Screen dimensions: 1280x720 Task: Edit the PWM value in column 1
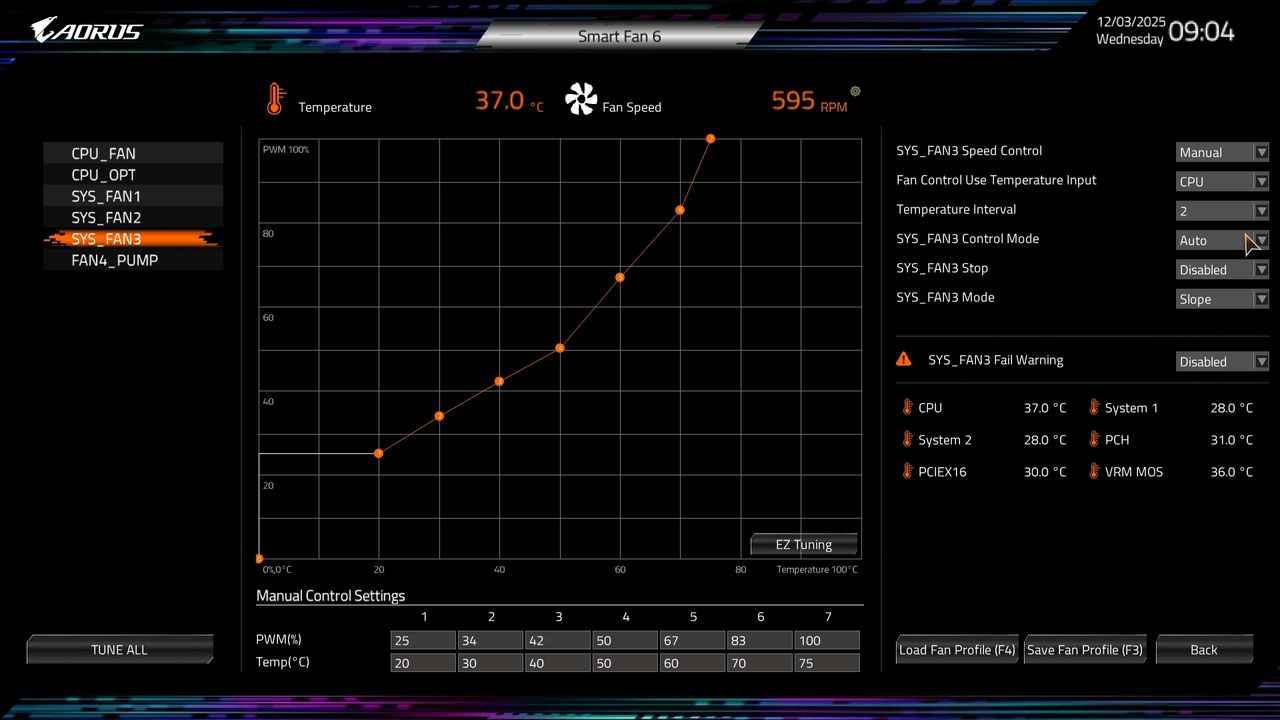(423, 639)
